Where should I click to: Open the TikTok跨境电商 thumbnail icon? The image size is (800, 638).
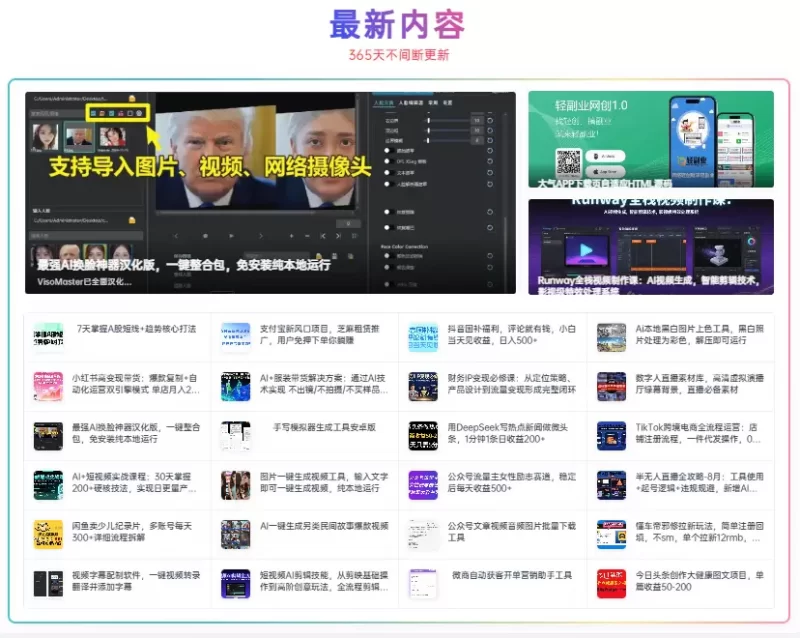[x=611, y=435]
